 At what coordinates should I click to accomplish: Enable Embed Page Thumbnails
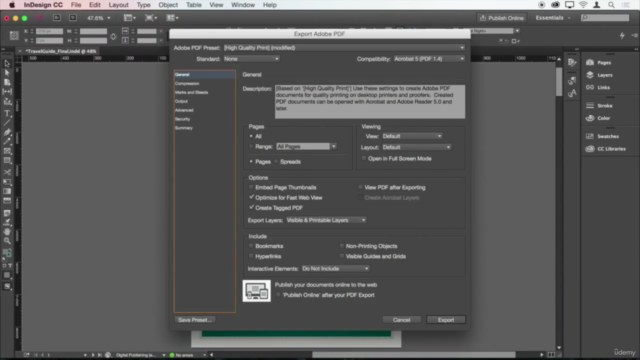pos(251,187)
